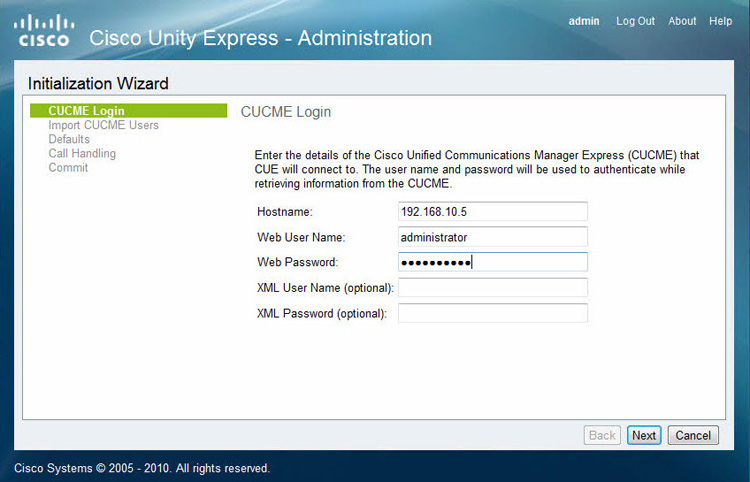Click the Web User Name: label
This screenshot has height=482, width=750.
tap(301, 237)
